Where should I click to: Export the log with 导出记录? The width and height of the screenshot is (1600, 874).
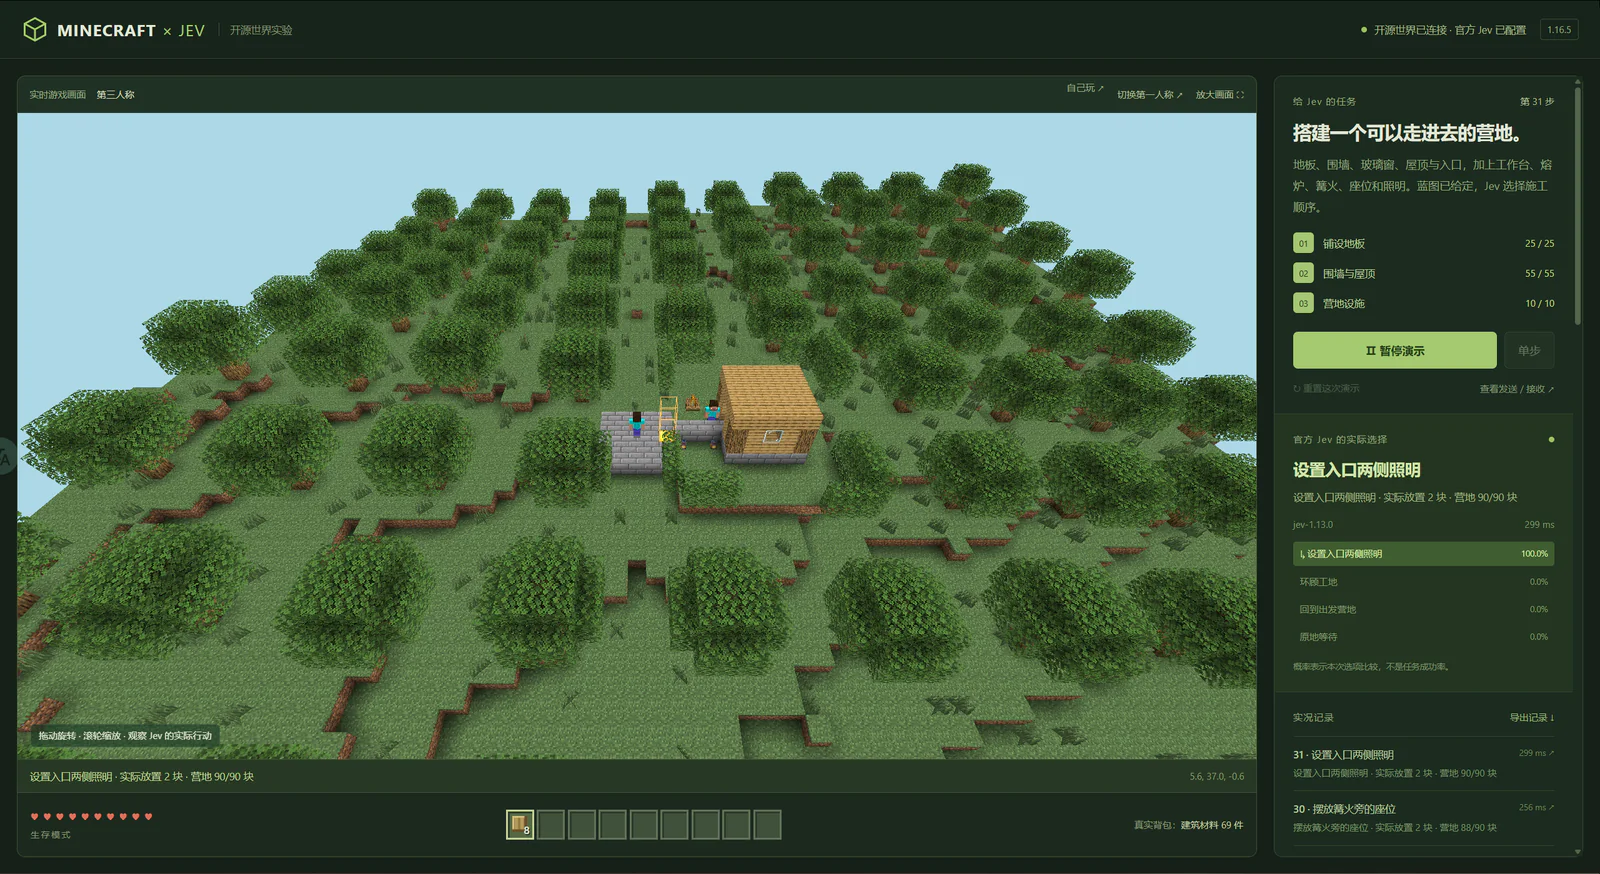pos(1532,718)
